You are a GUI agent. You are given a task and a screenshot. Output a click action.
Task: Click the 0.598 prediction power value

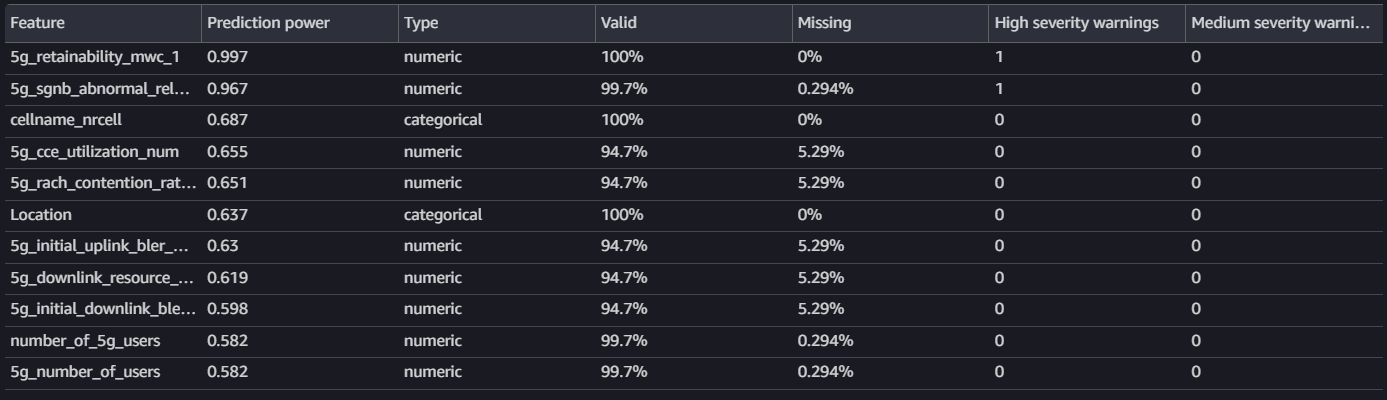[227, 309]
